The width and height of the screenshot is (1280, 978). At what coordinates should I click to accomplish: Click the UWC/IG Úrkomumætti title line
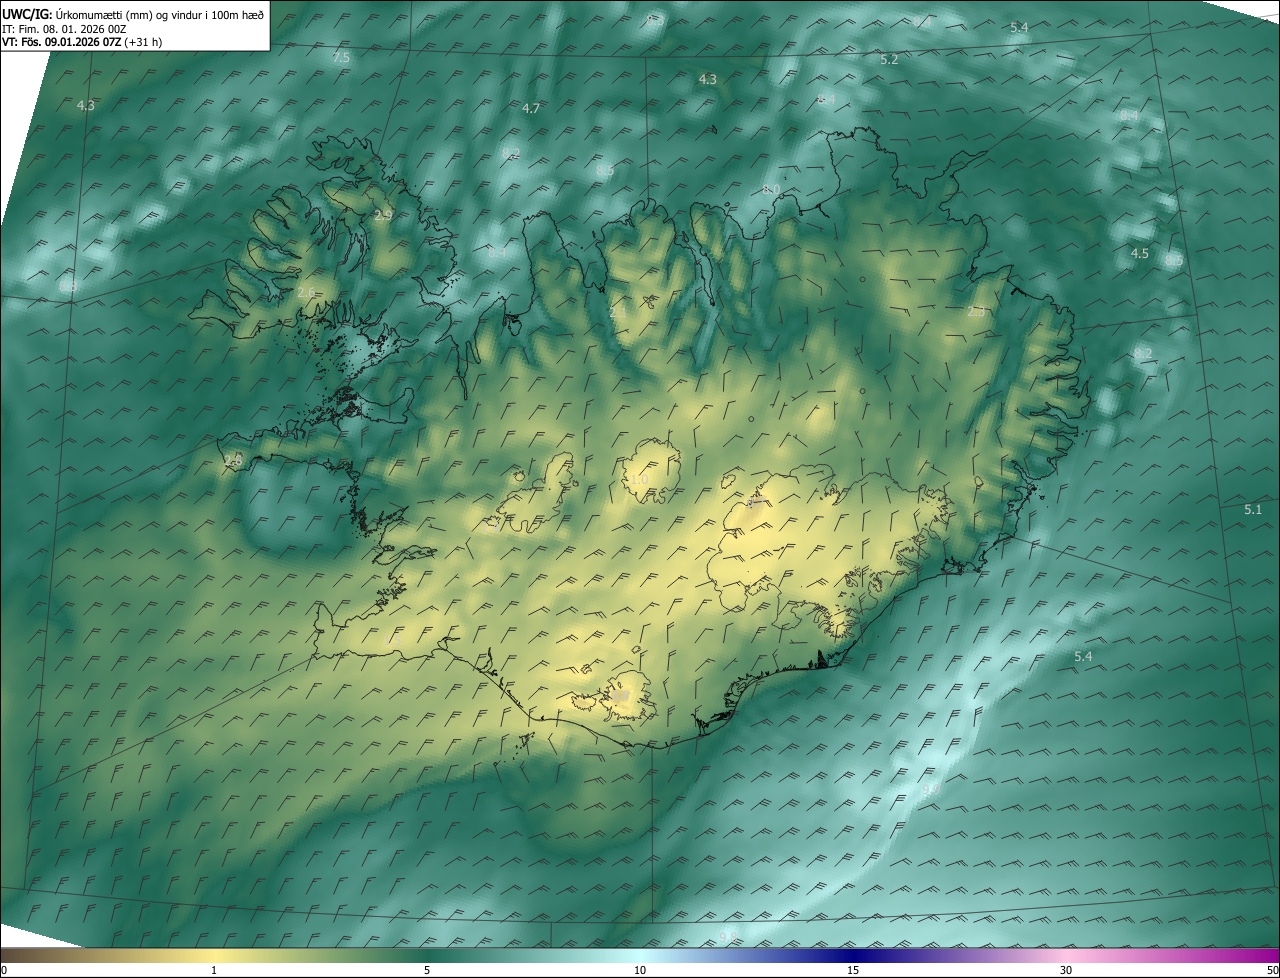click(133, 14)
